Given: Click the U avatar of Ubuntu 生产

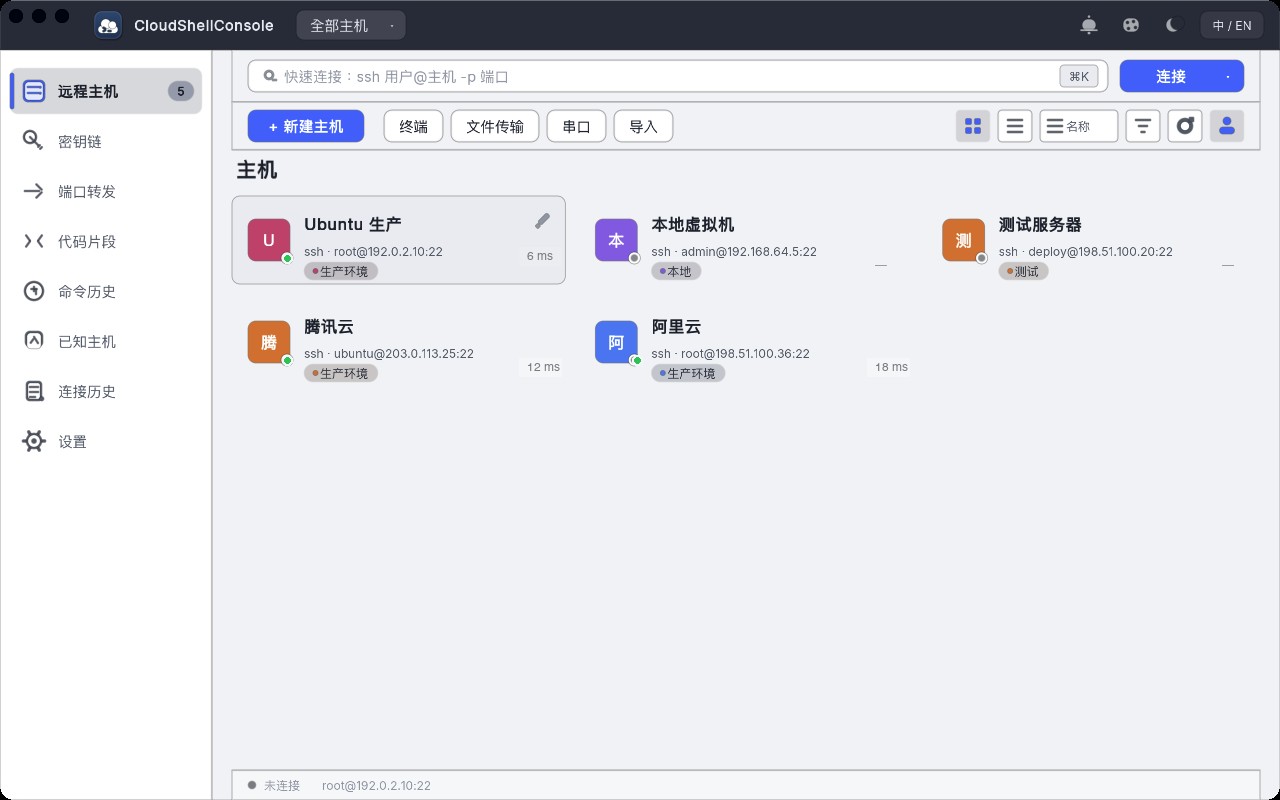Looking at the screenshot, I should 269,240.
